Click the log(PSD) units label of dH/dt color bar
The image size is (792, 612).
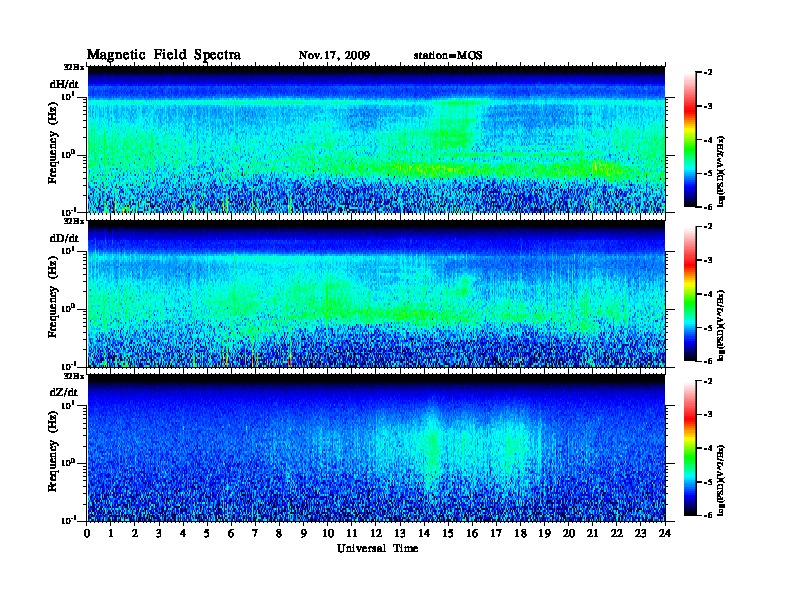tap(721, 172)
